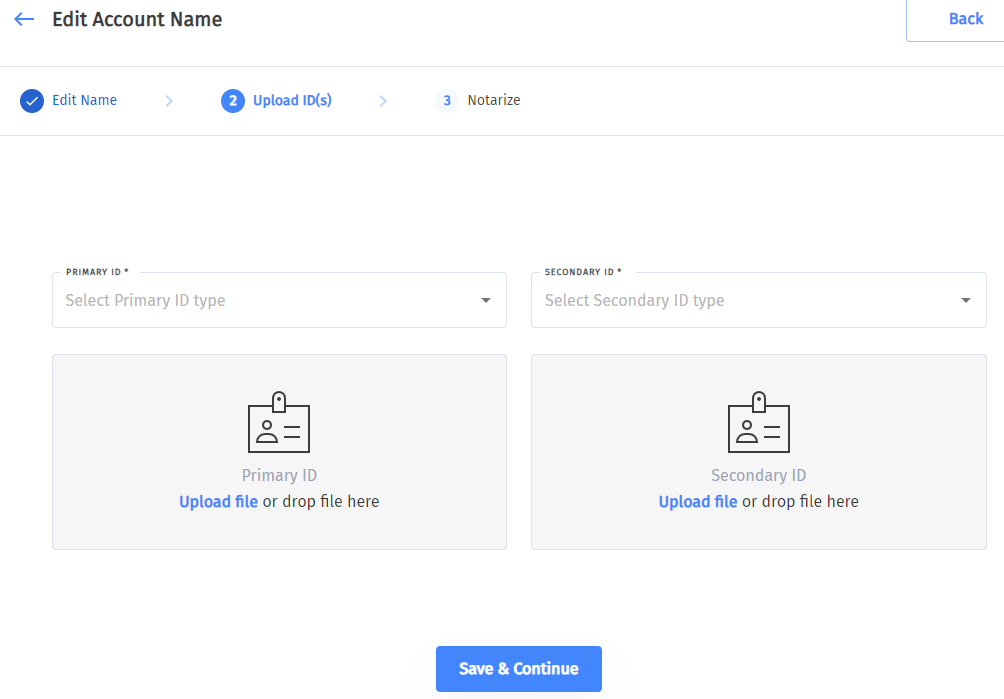Click the chevron between Upload ID(s) and Notarize
Image resolution: width=1004 pixels, height=699 pixels.
pos(383,101)
